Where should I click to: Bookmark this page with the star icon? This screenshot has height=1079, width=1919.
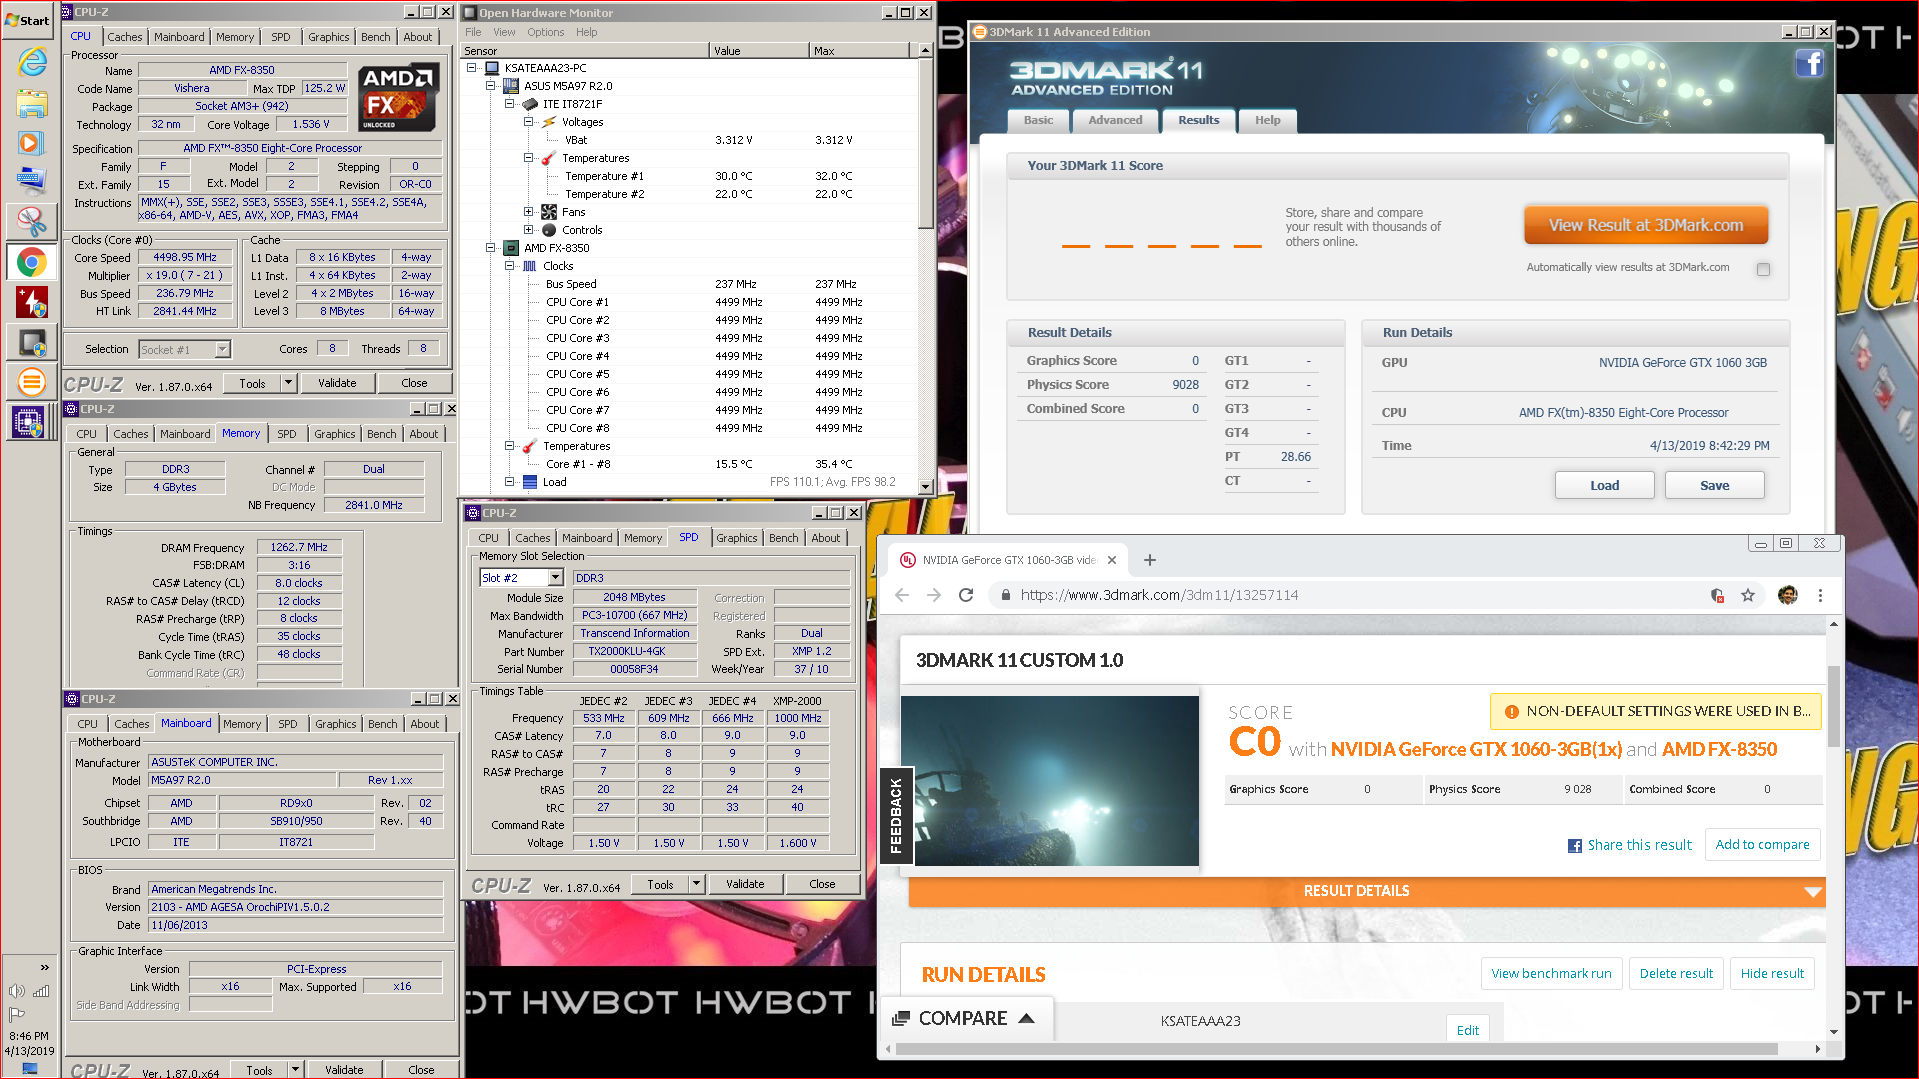[1748, 595]
